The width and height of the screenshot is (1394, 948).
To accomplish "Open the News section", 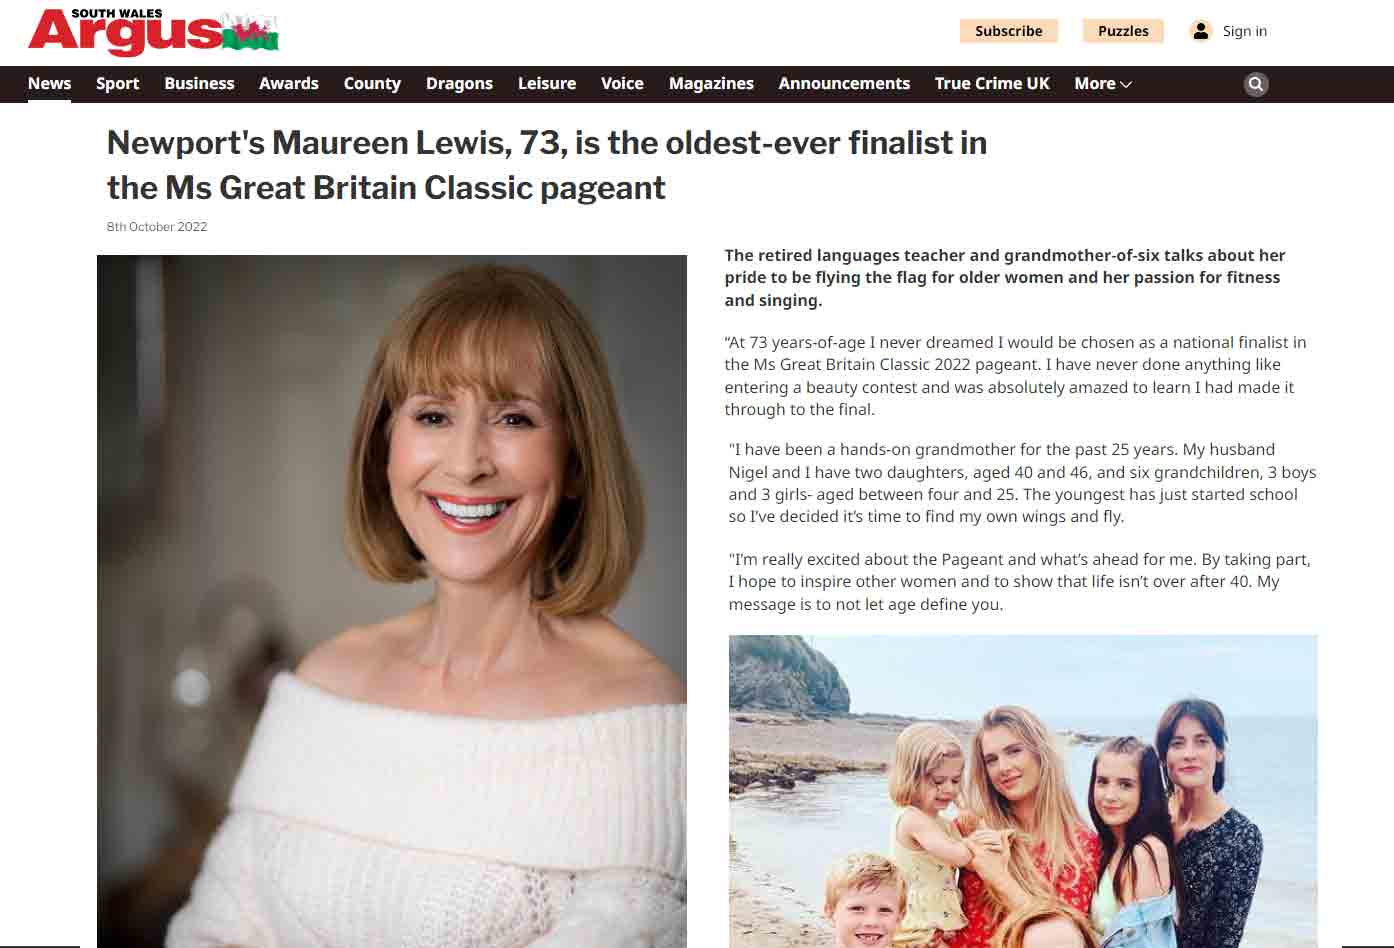I will pos(49,84).
